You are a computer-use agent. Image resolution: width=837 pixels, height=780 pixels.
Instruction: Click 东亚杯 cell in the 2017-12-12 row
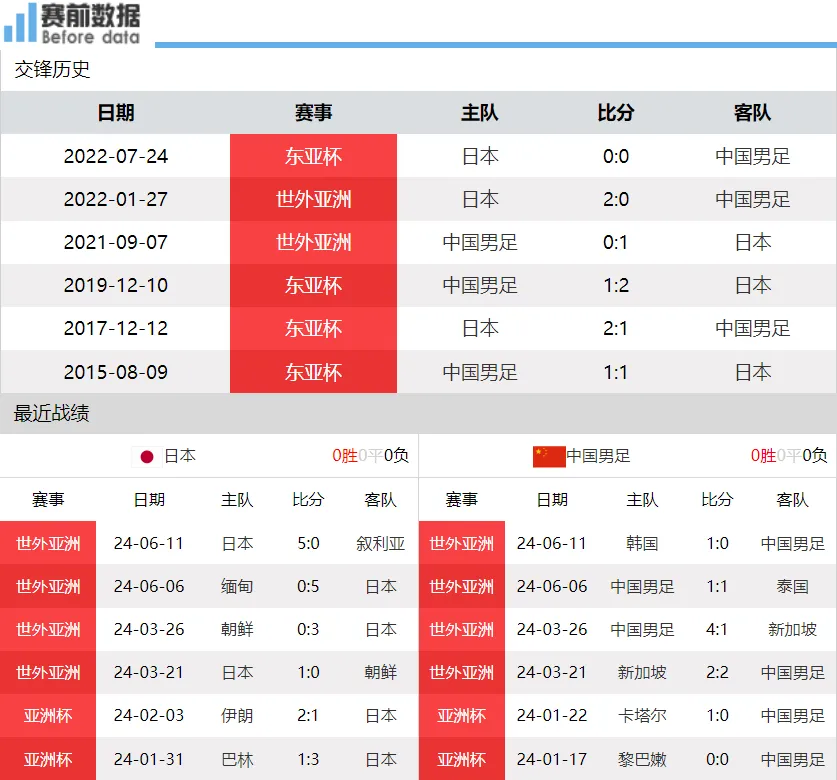(313, 328)
